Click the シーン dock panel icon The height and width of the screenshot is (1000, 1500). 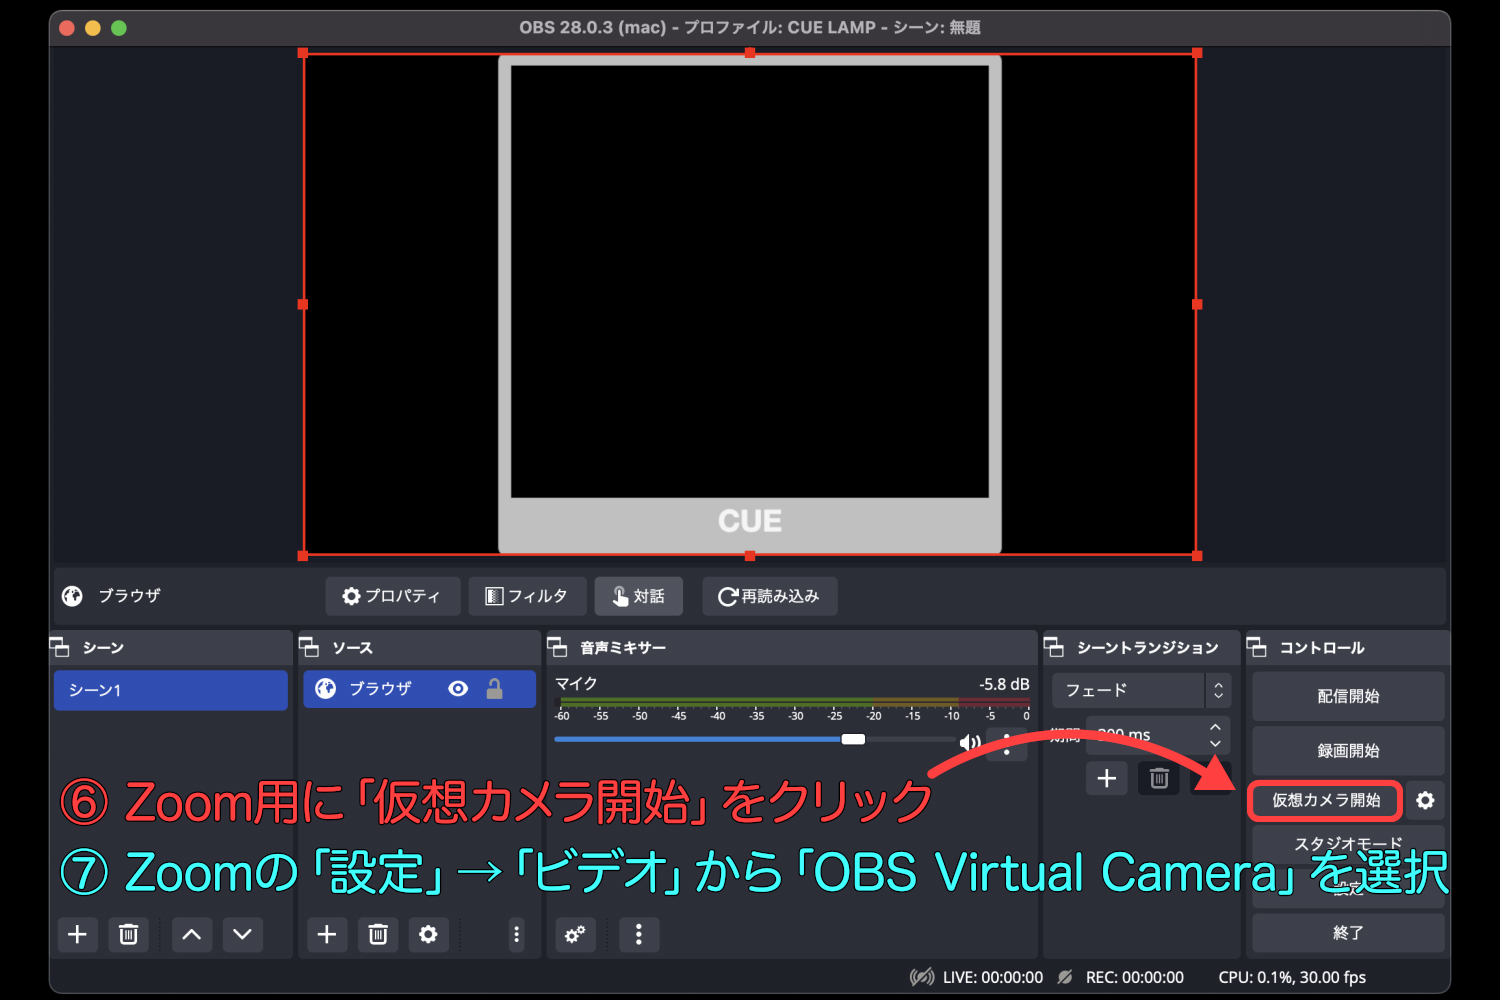(60, 647)
